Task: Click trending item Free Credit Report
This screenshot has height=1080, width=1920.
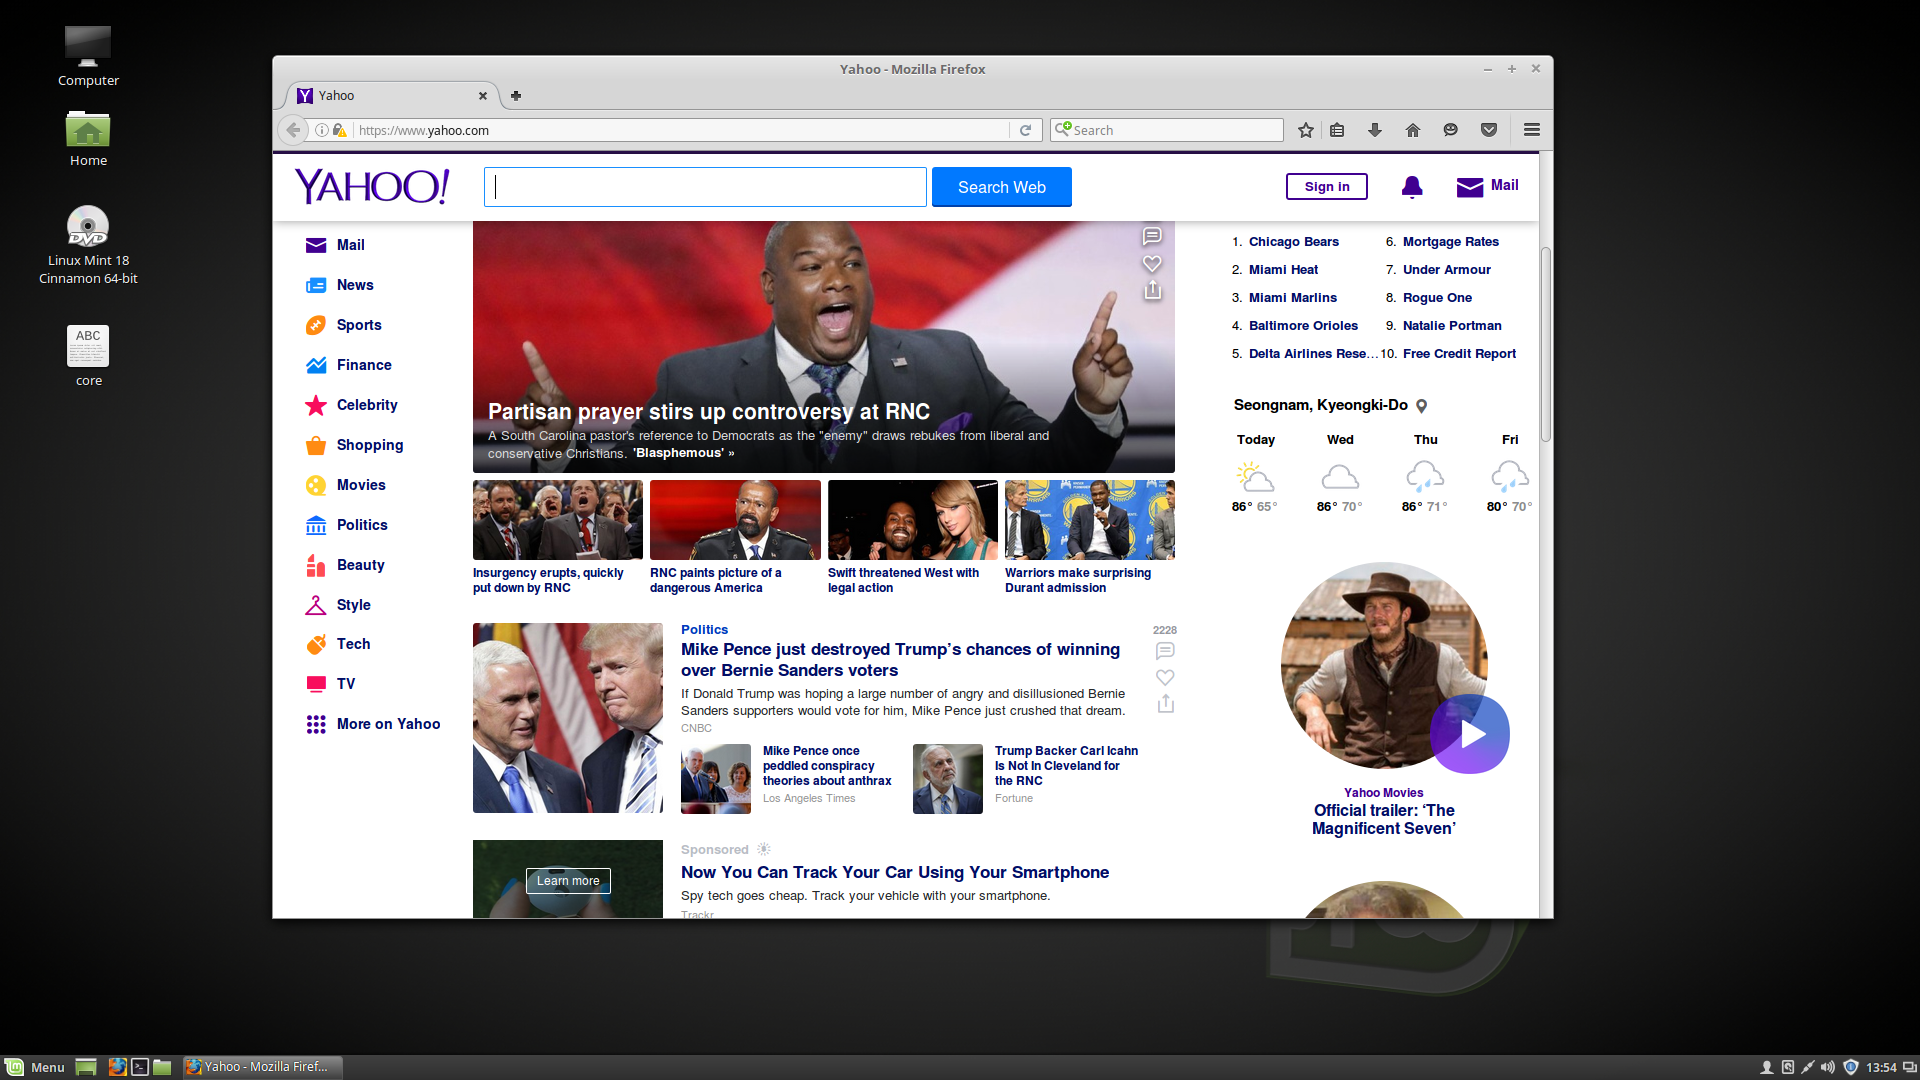Action: 1459,354
